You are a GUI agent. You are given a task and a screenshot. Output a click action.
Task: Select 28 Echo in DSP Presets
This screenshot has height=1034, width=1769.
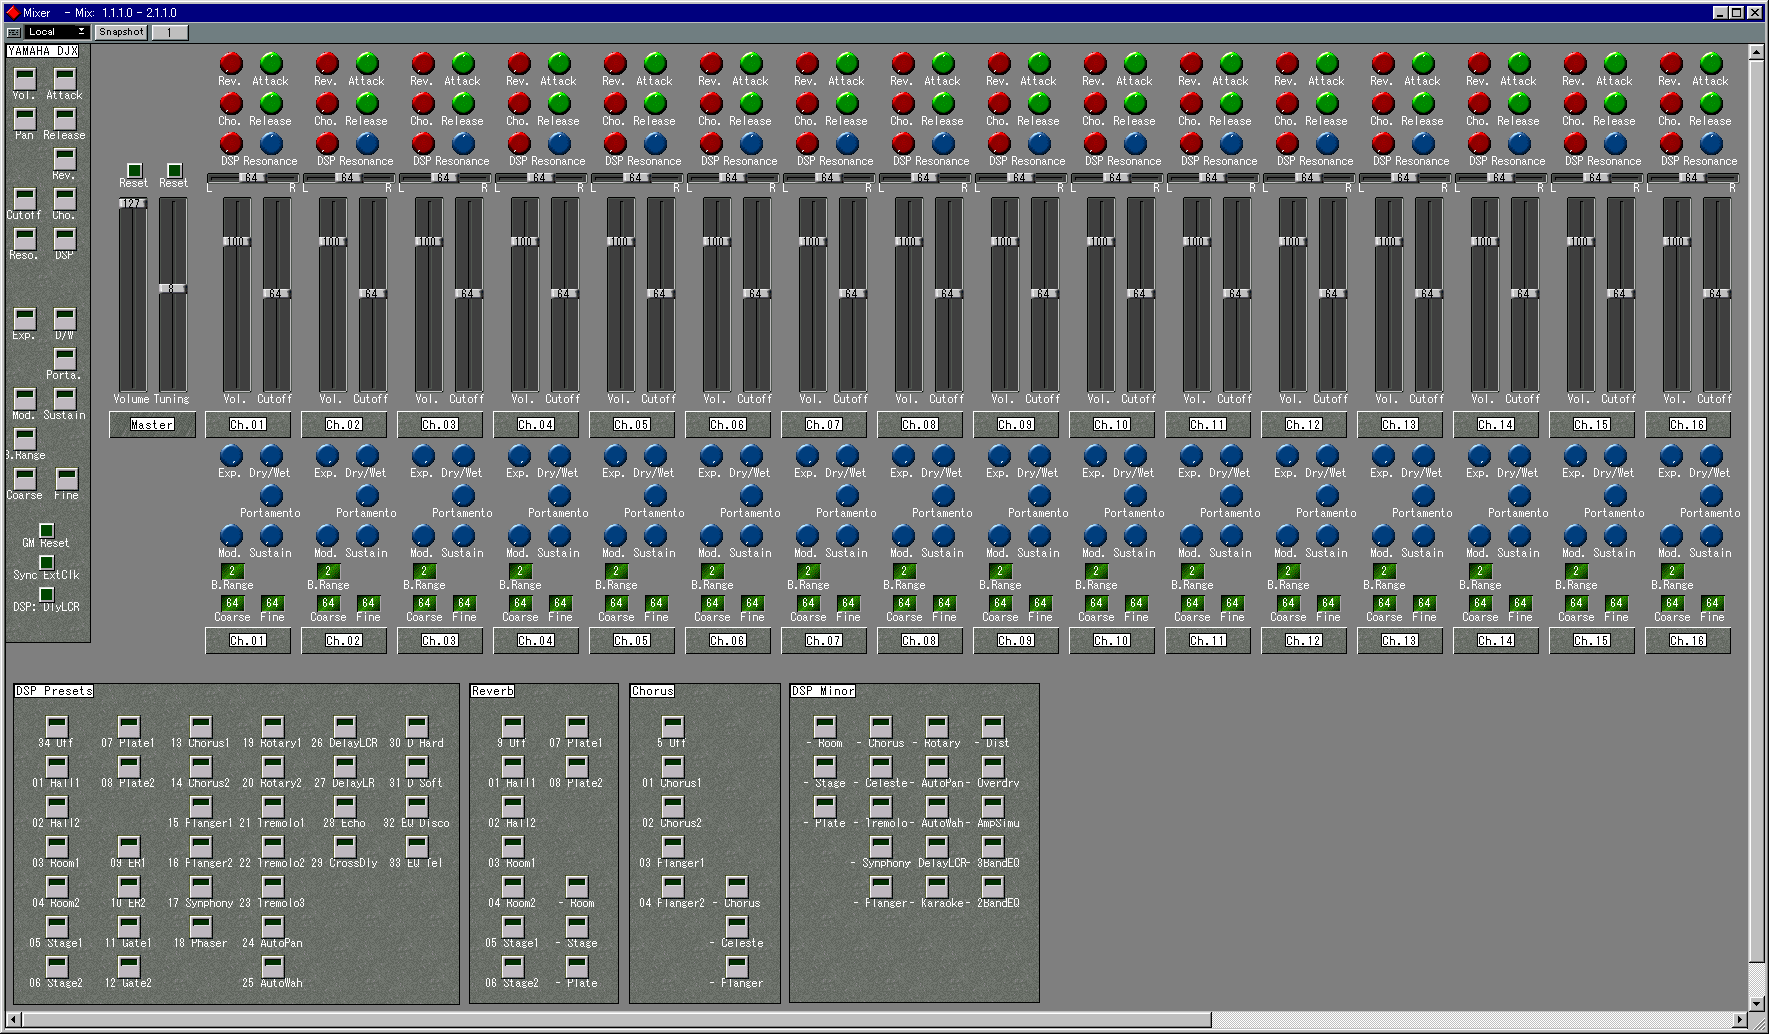point(344,807)
